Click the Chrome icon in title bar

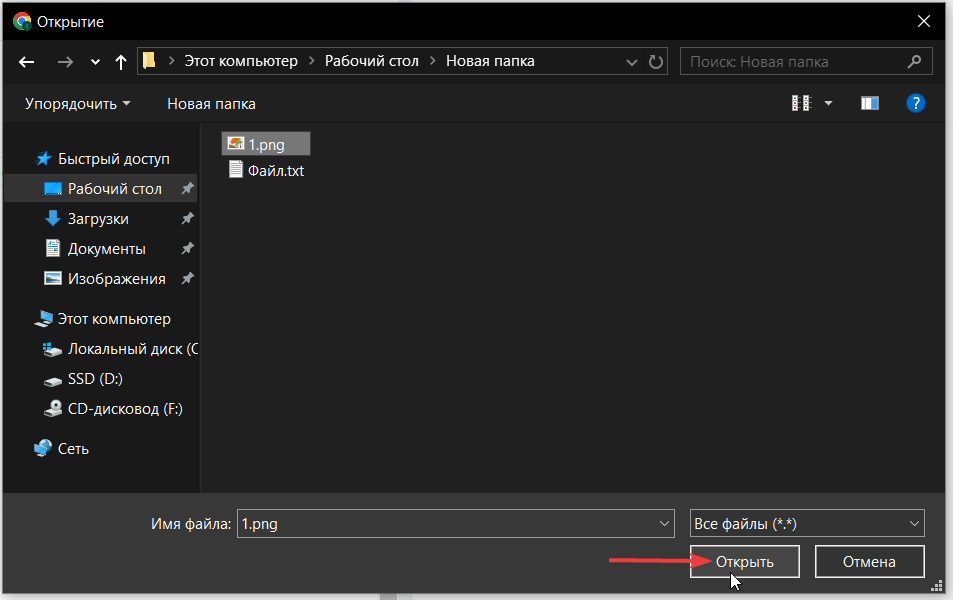click(22, 21)
